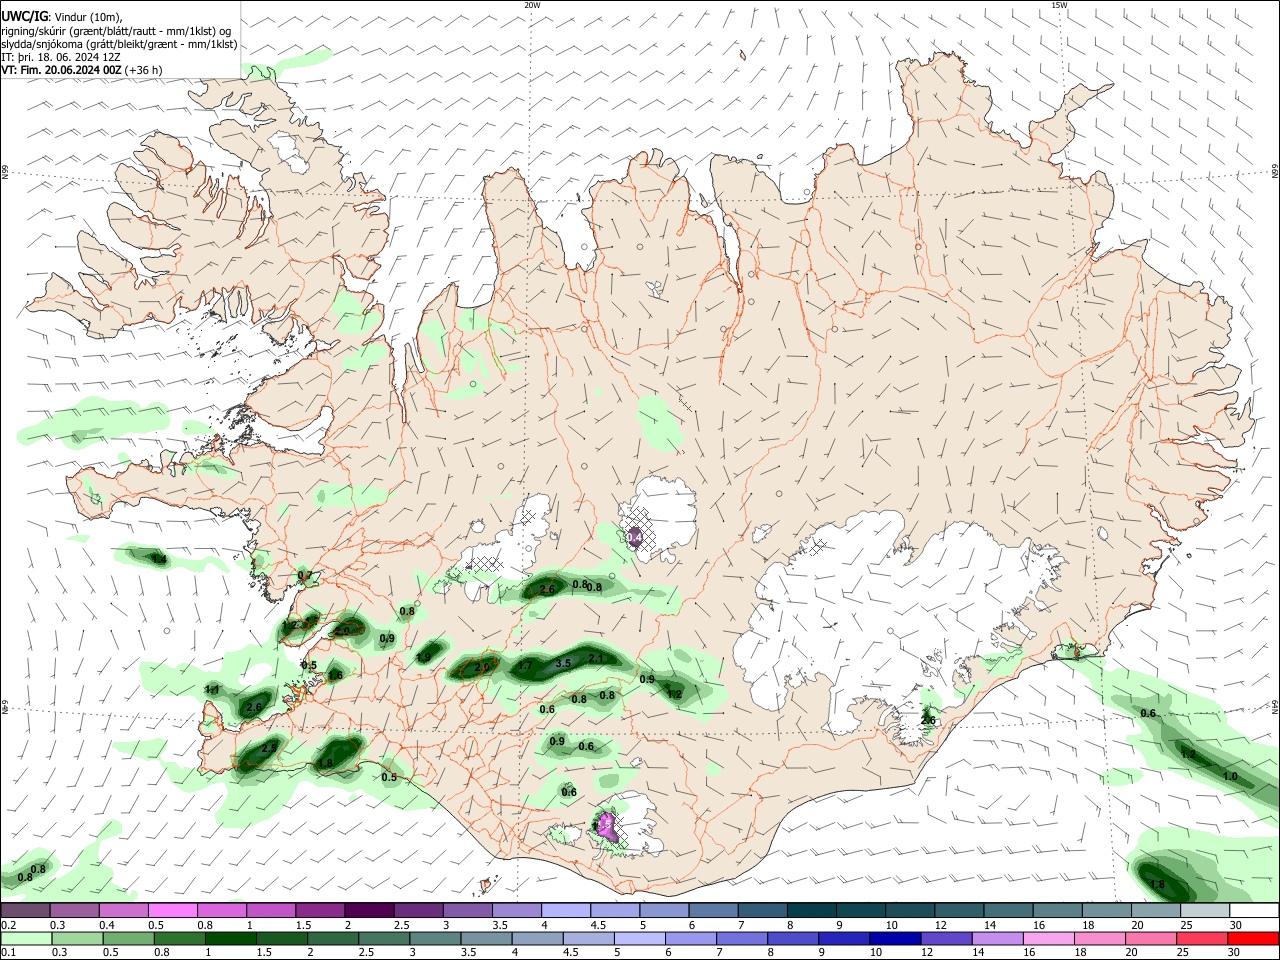
Task: Select the bright pink 0.5 snow legend swatch
Action: pos(172,910)
